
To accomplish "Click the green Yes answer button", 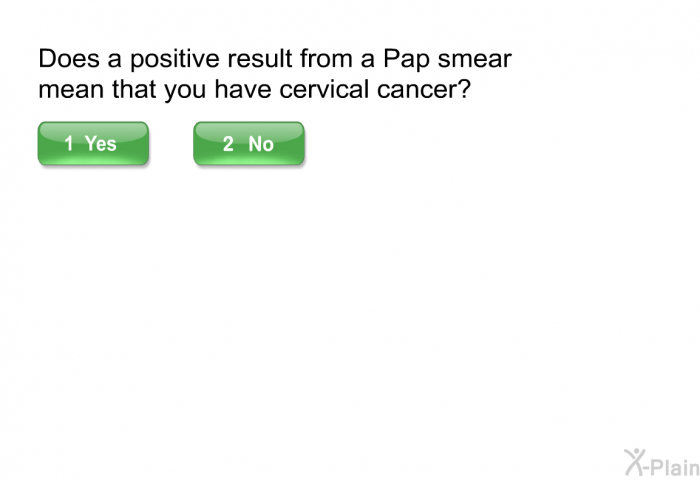I will point(93,144).
